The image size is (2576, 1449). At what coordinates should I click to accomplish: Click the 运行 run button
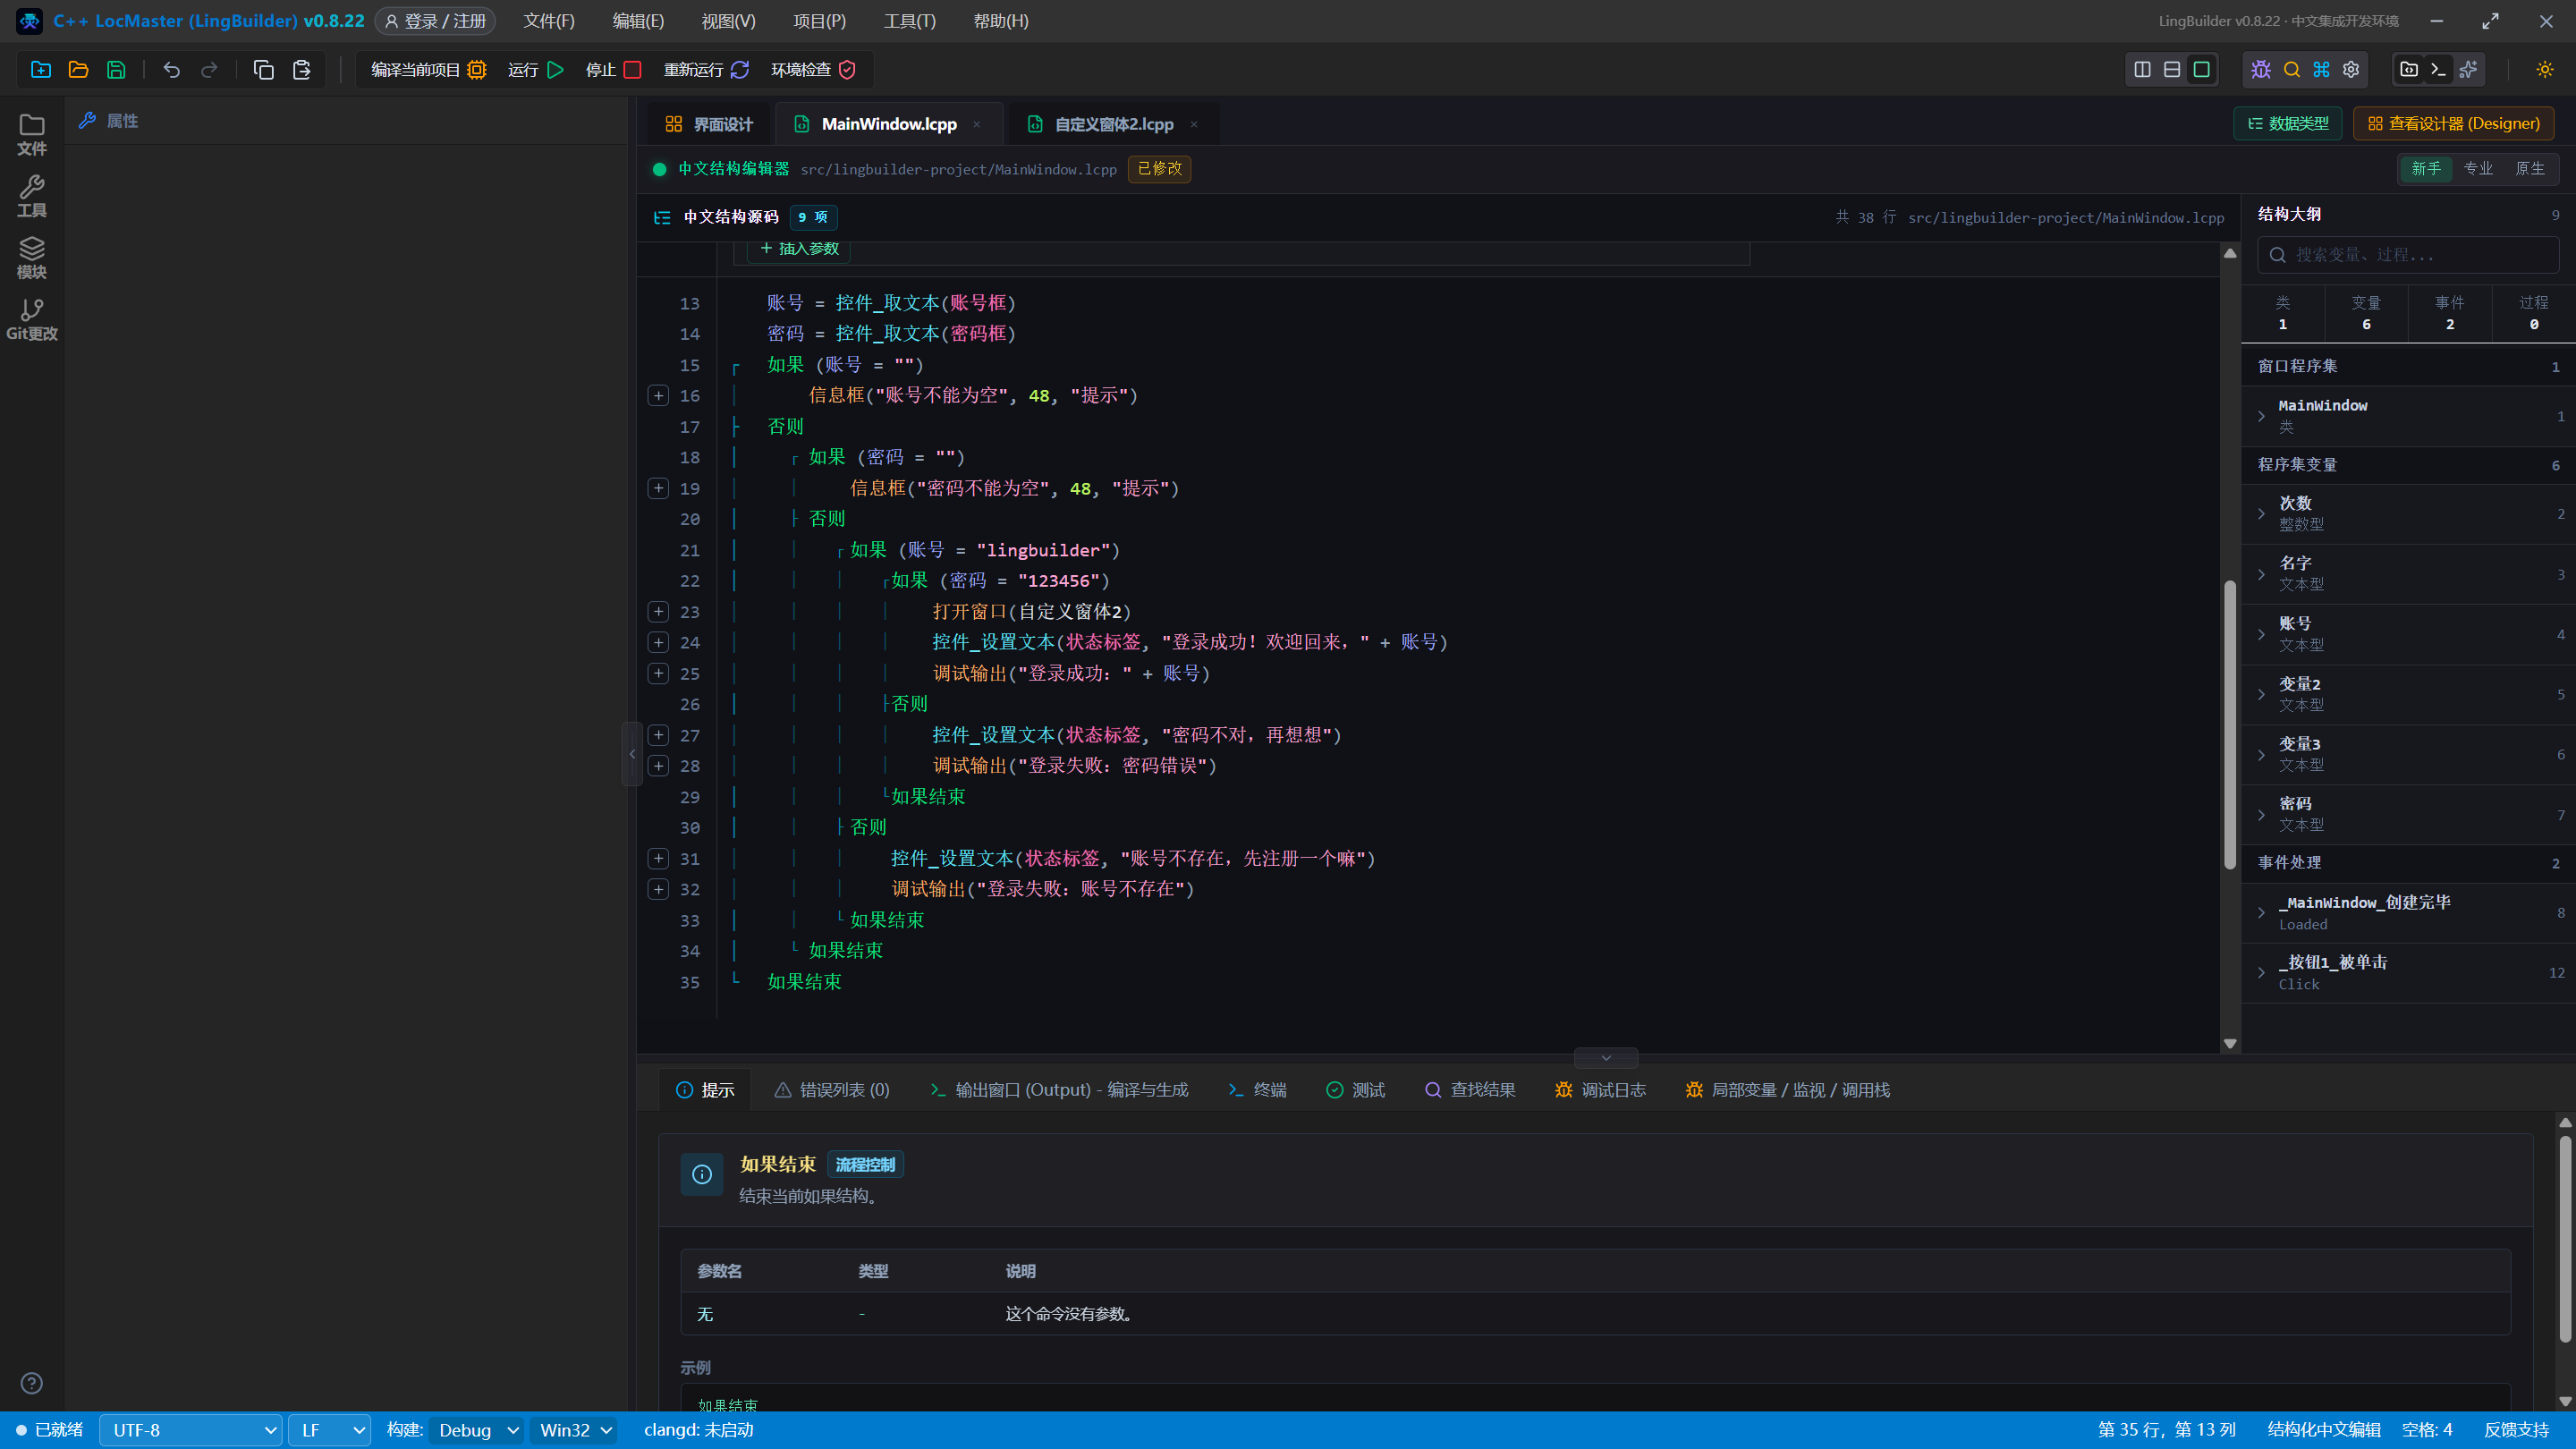pyautogui.click(x=536, y=70)
